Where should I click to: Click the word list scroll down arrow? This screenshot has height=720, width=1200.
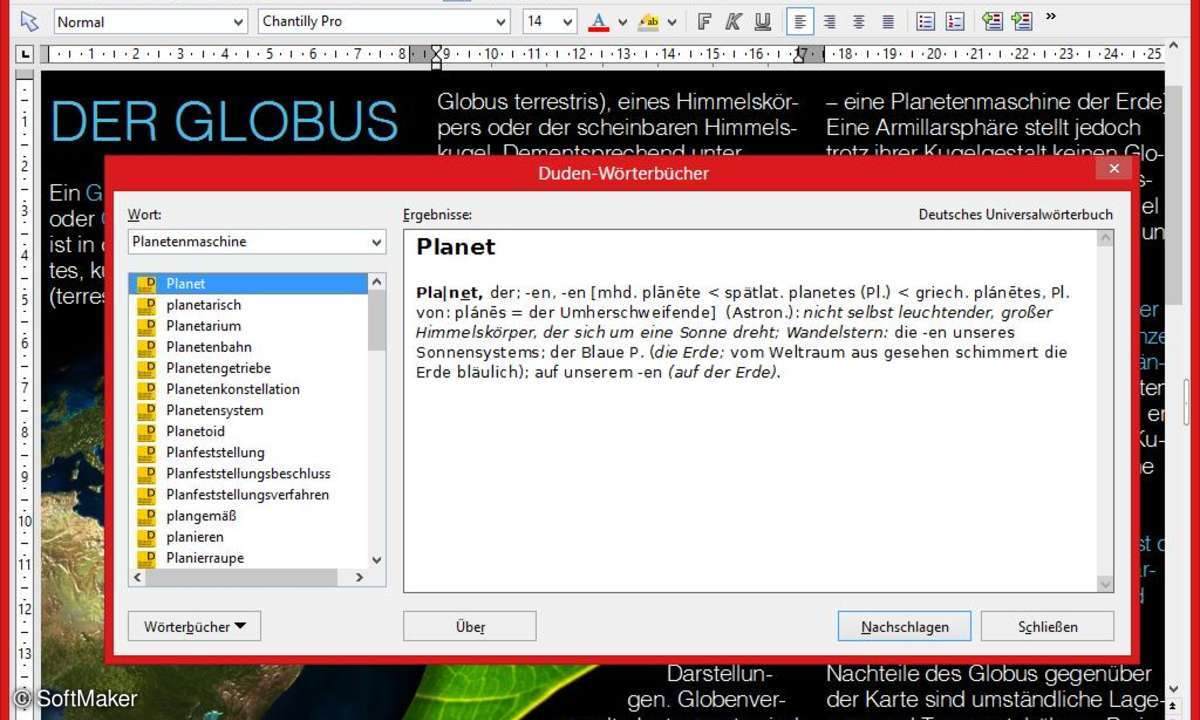[x=377, y=560]
